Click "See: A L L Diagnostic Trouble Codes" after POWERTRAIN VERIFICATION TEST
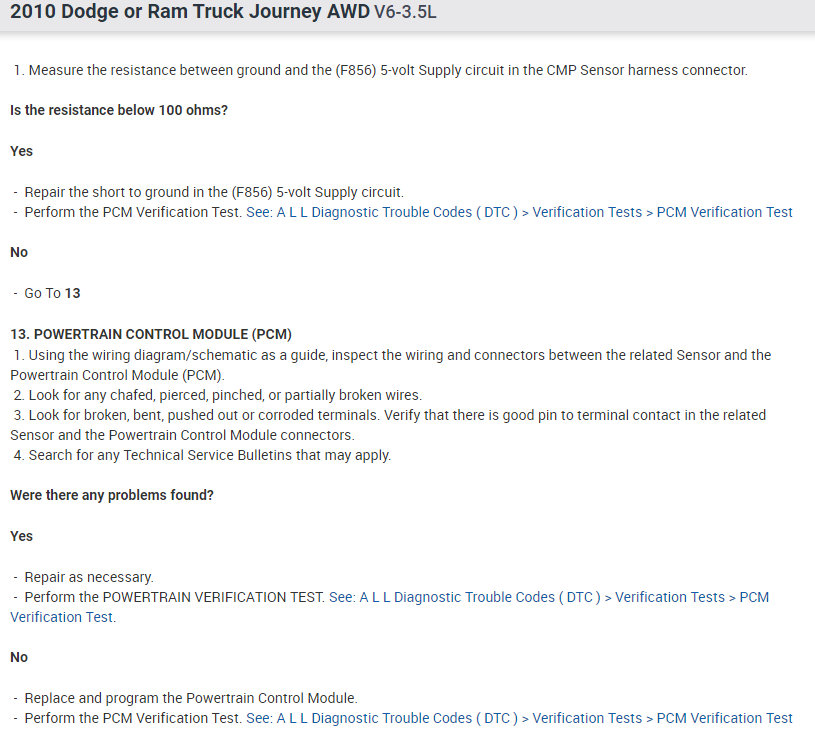Screen dimensions: 815x746 click(464, 597)
